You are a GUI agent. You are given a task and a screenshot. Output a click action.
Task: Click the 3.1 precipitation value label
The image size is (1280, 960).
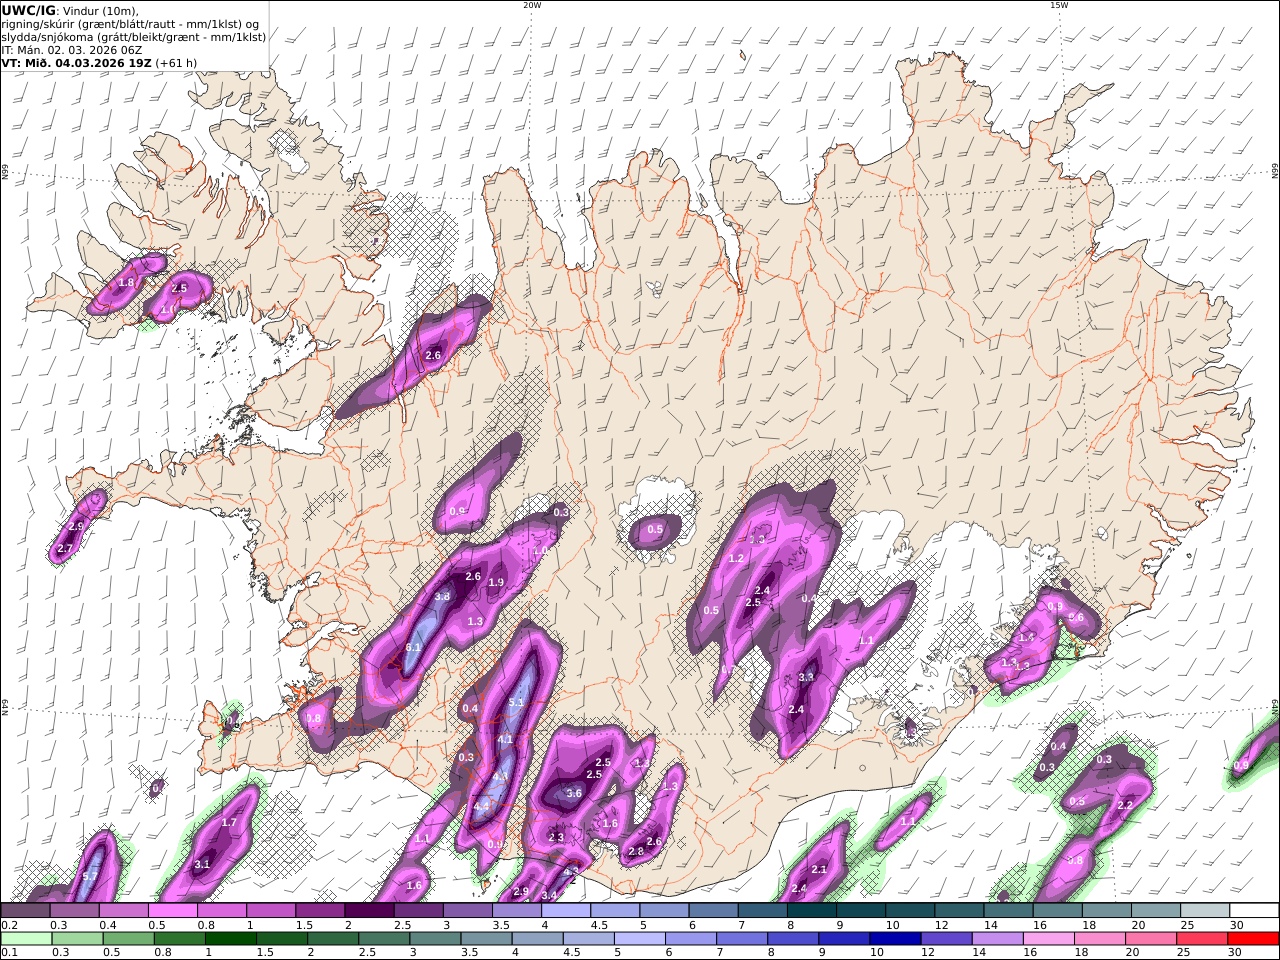[202, 864]
